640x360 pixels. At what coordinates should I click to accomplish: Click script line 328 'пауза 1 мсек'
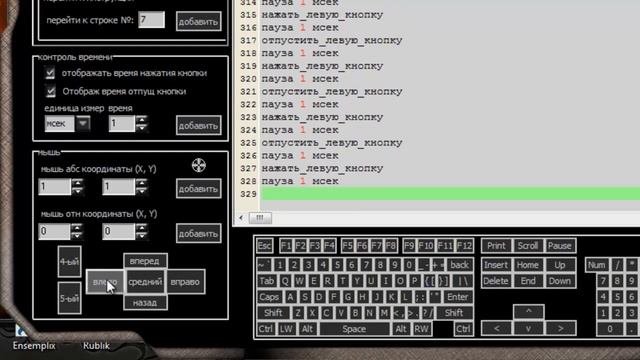tap(300, 181)
